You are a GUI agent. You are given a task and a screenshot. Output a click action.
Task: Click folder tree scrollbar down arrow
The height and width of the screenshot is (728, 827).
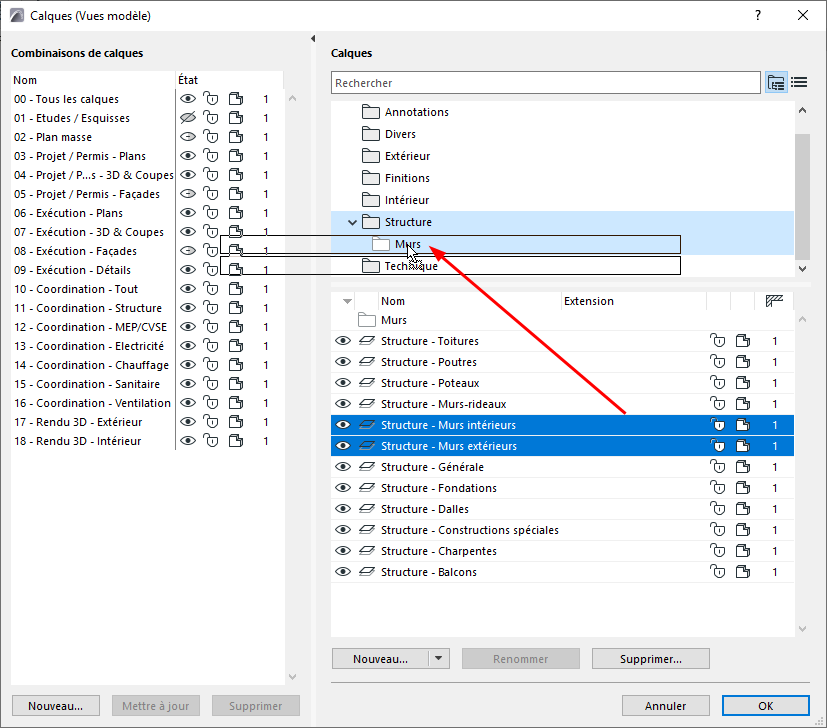[x=802, y=269]
